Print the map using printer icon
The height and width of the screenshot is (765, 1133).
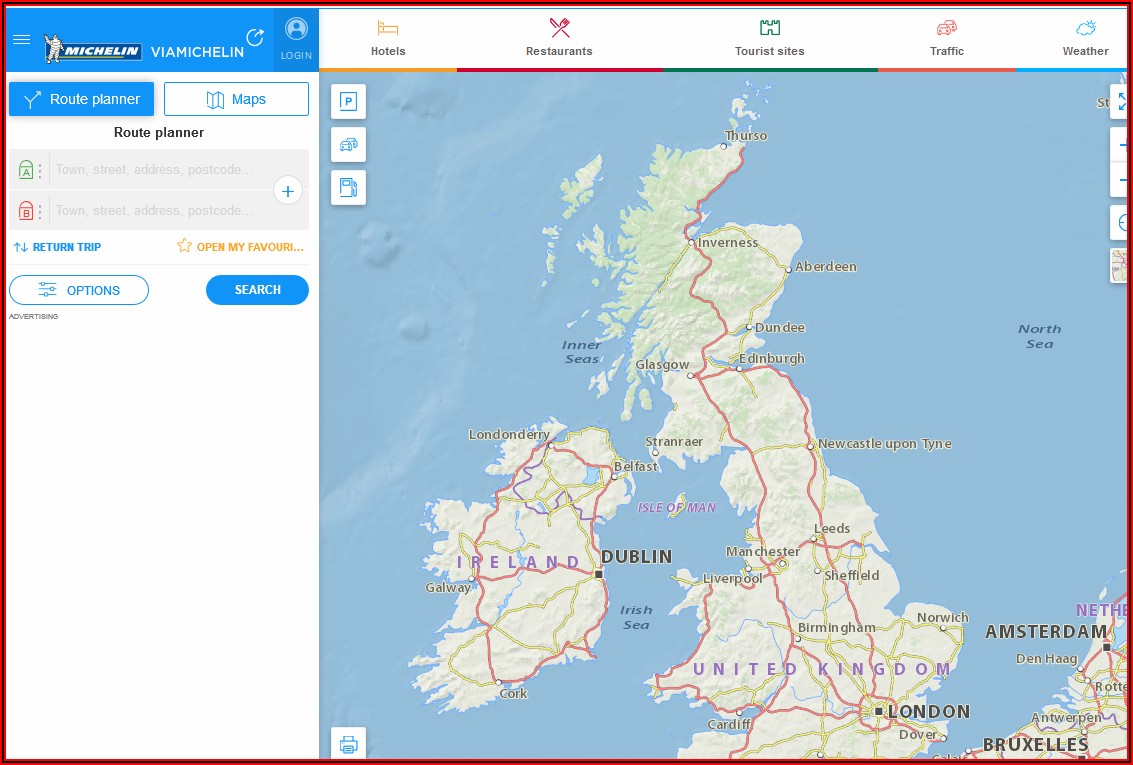(348, 744)
